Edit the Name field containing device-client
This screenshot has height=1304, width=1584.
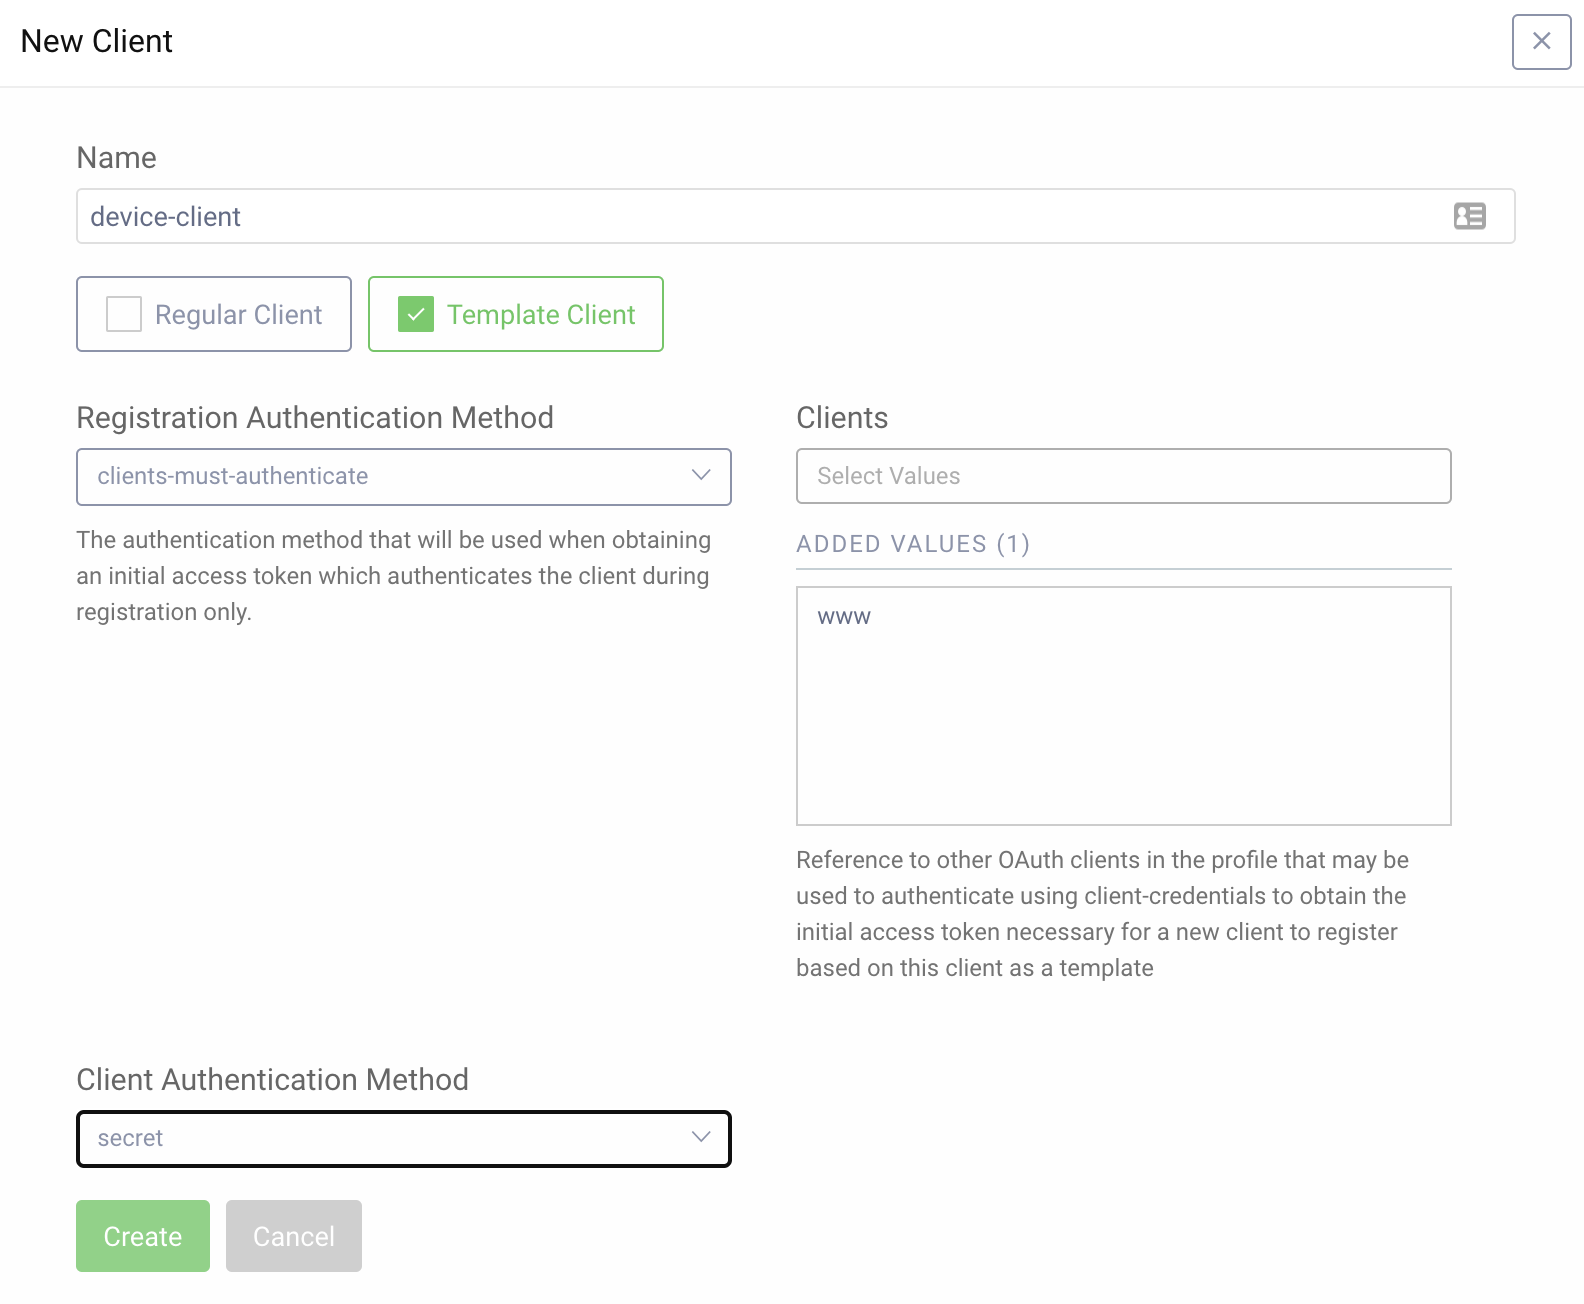(795, 216)
